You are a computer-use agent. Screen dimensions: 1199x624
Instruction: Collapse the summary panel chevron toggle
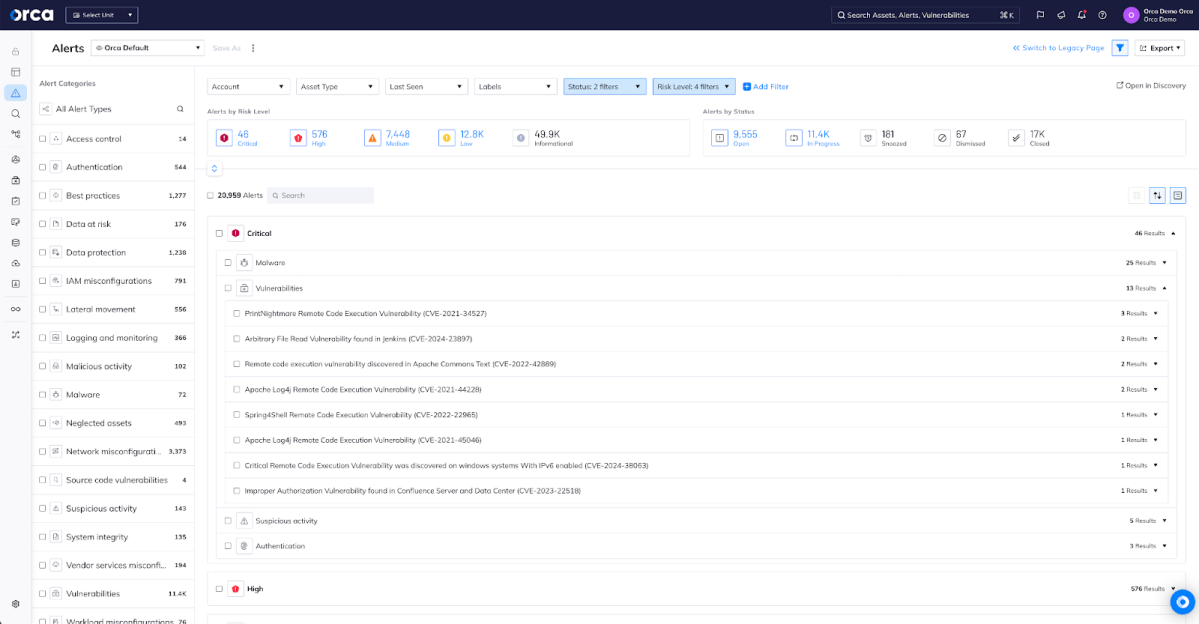214,168
